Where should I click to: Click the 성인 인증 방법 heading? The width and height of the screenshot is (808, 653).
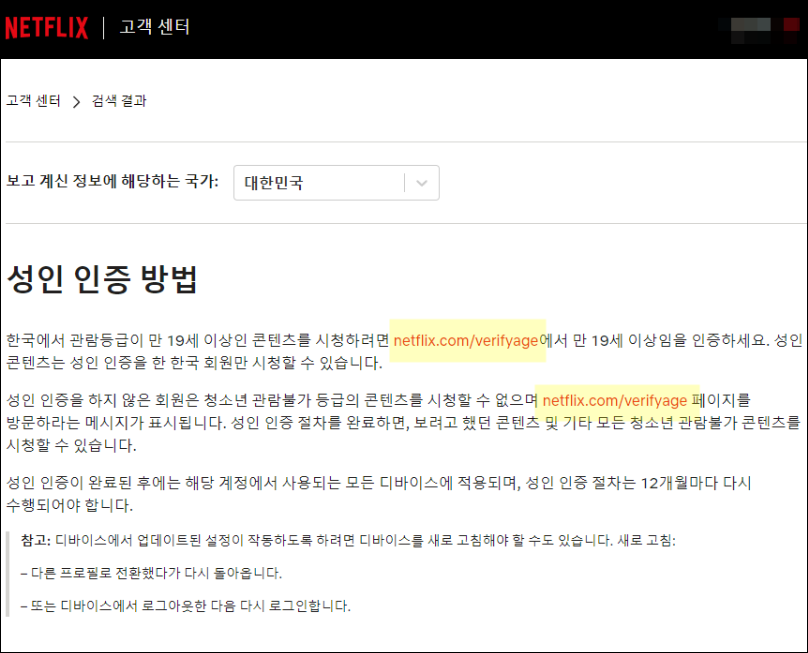point(102,279)
